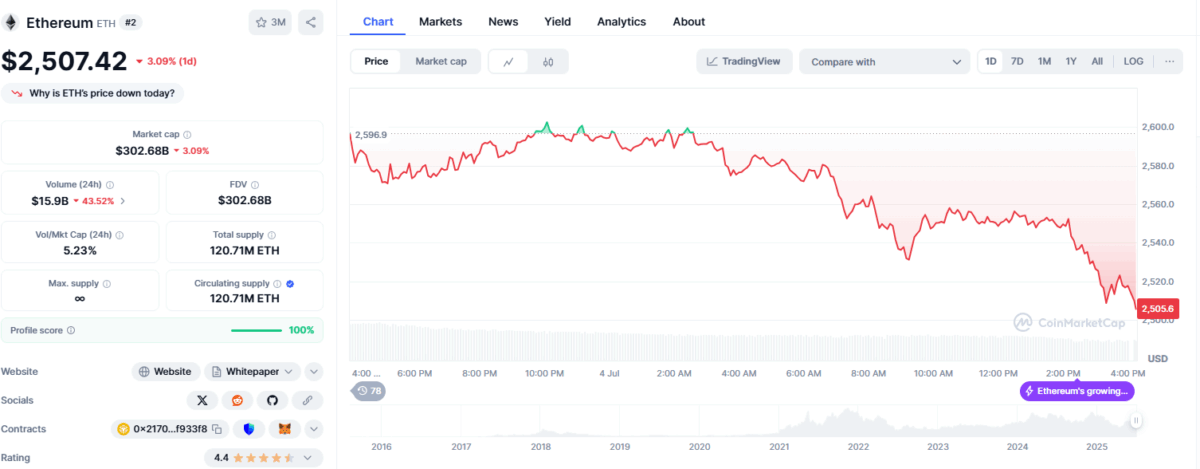Screen dimensions: 1200x469
Task: Click the Volume (24h) info icon
Action: 110,185
